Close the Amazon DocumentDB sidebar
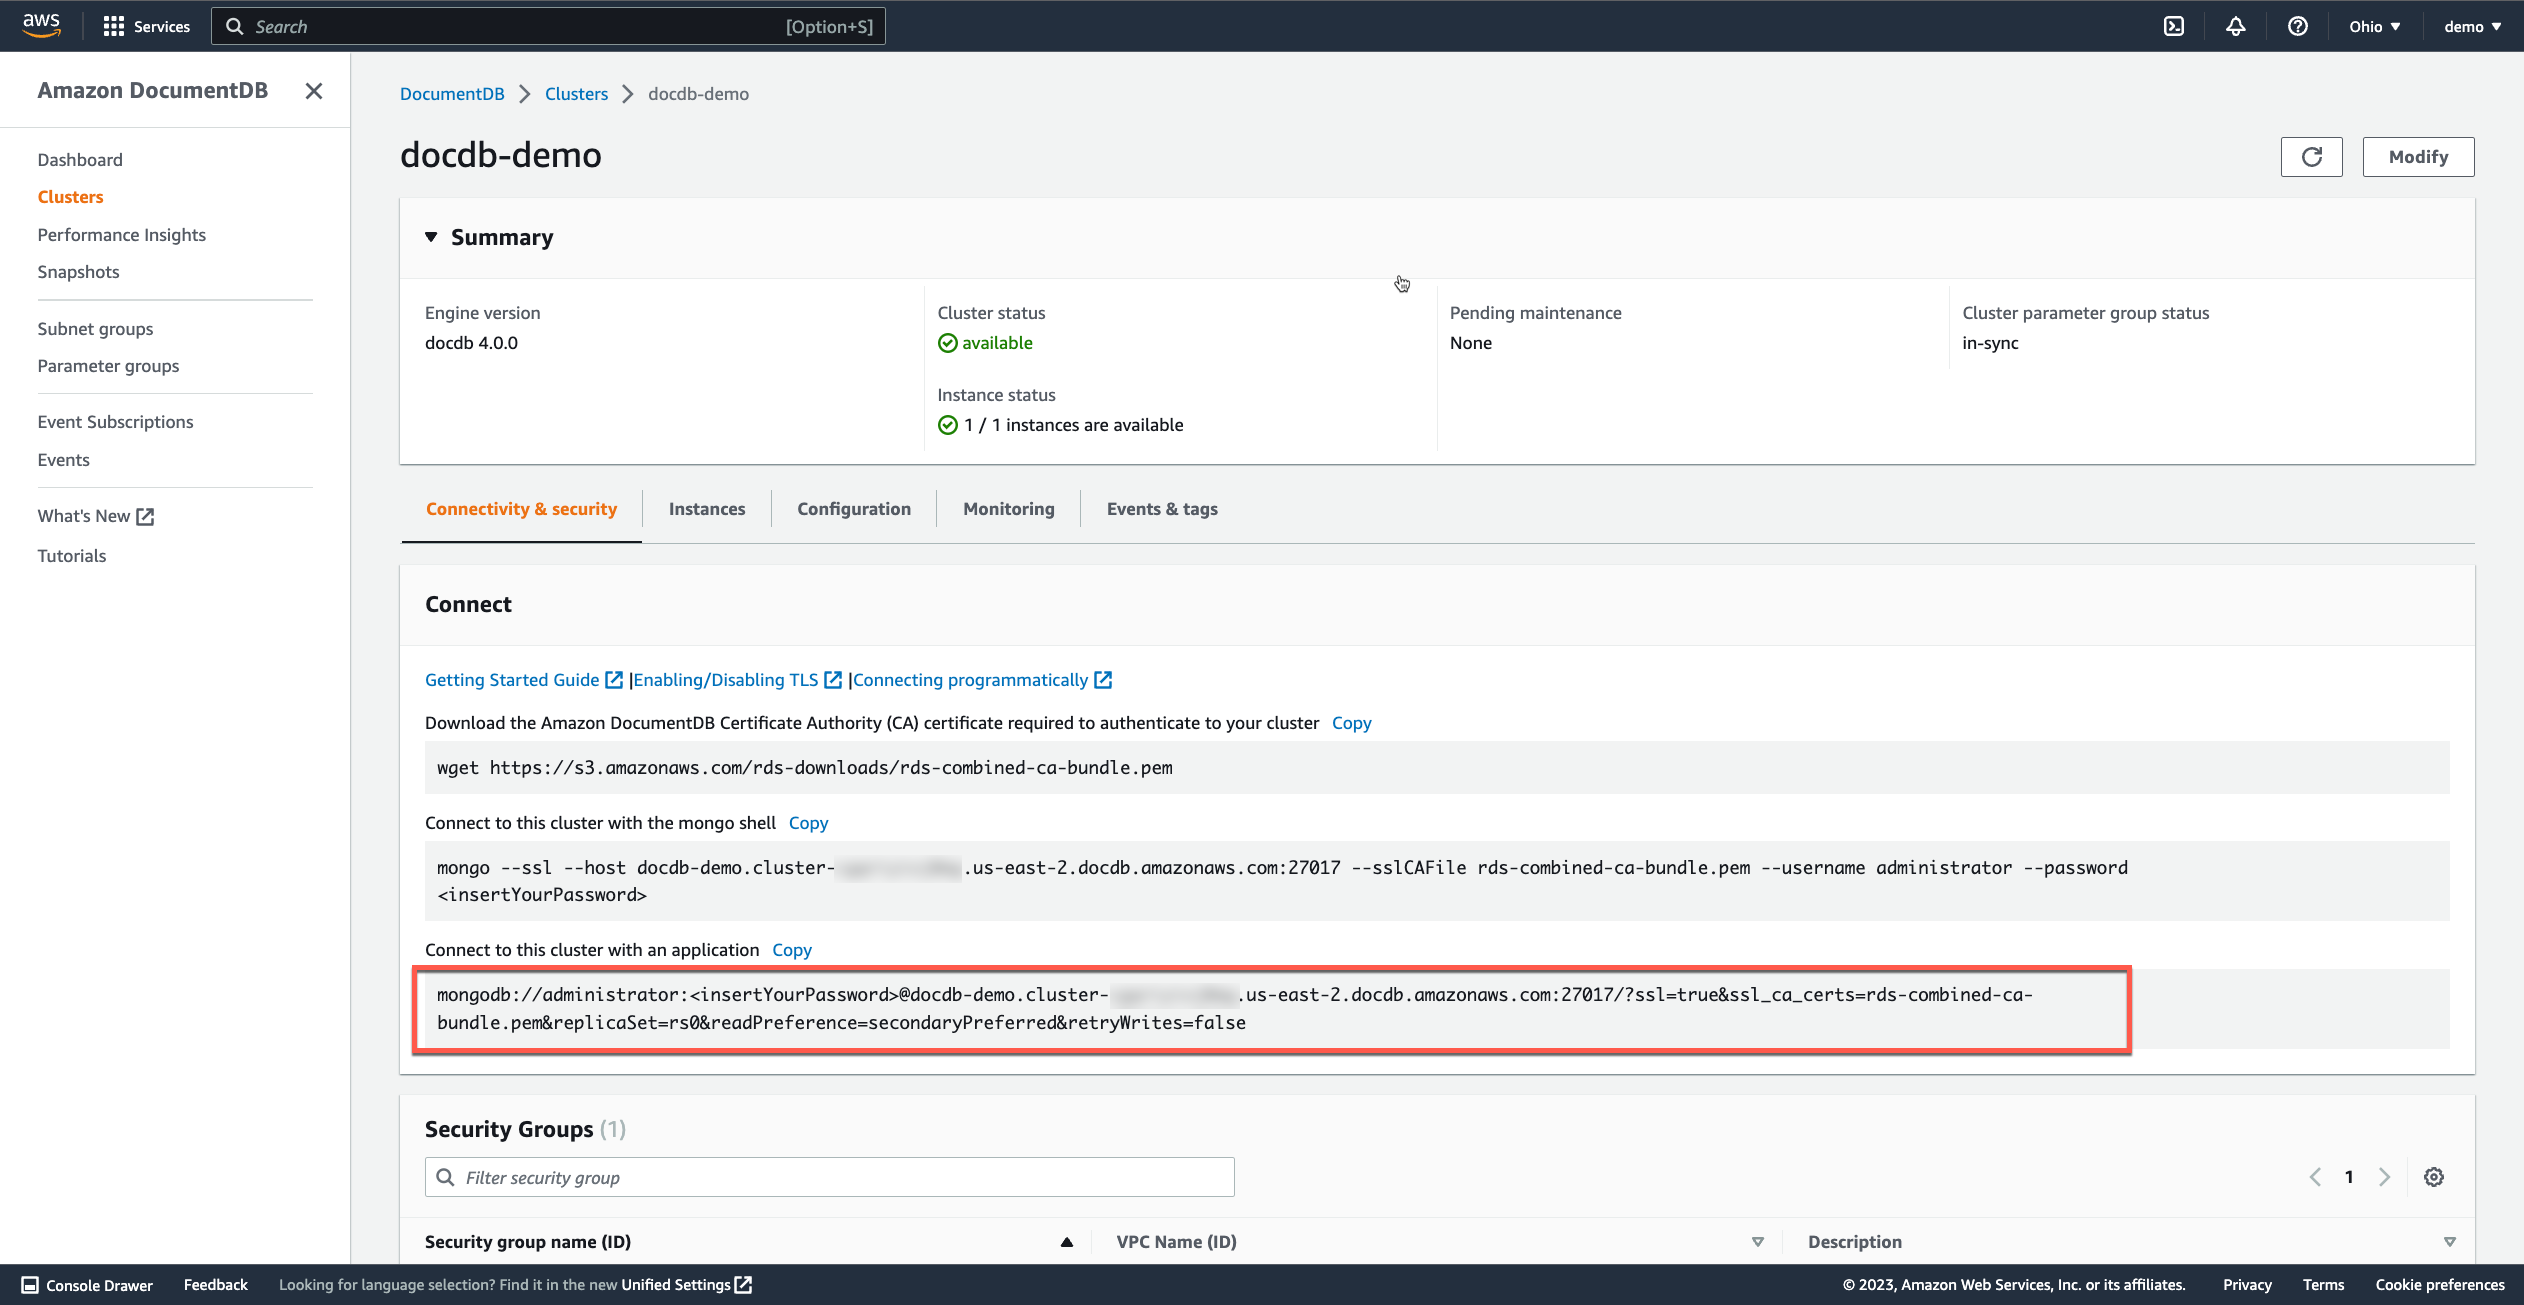 (x=314, y=91)
